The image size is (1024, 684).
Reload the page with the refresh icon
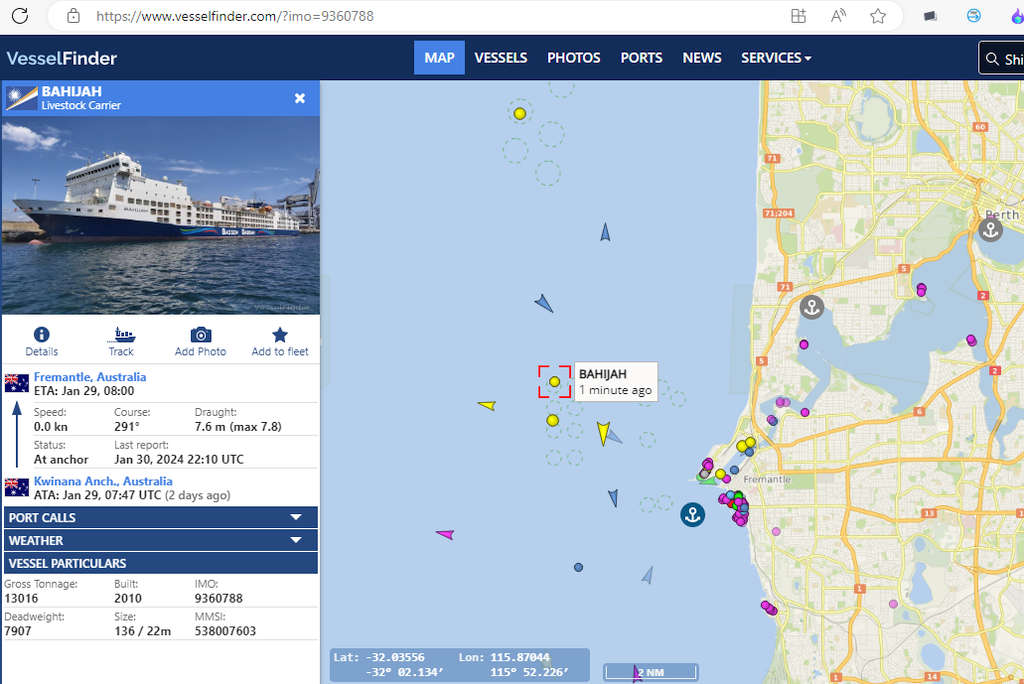tap(20, 16)
